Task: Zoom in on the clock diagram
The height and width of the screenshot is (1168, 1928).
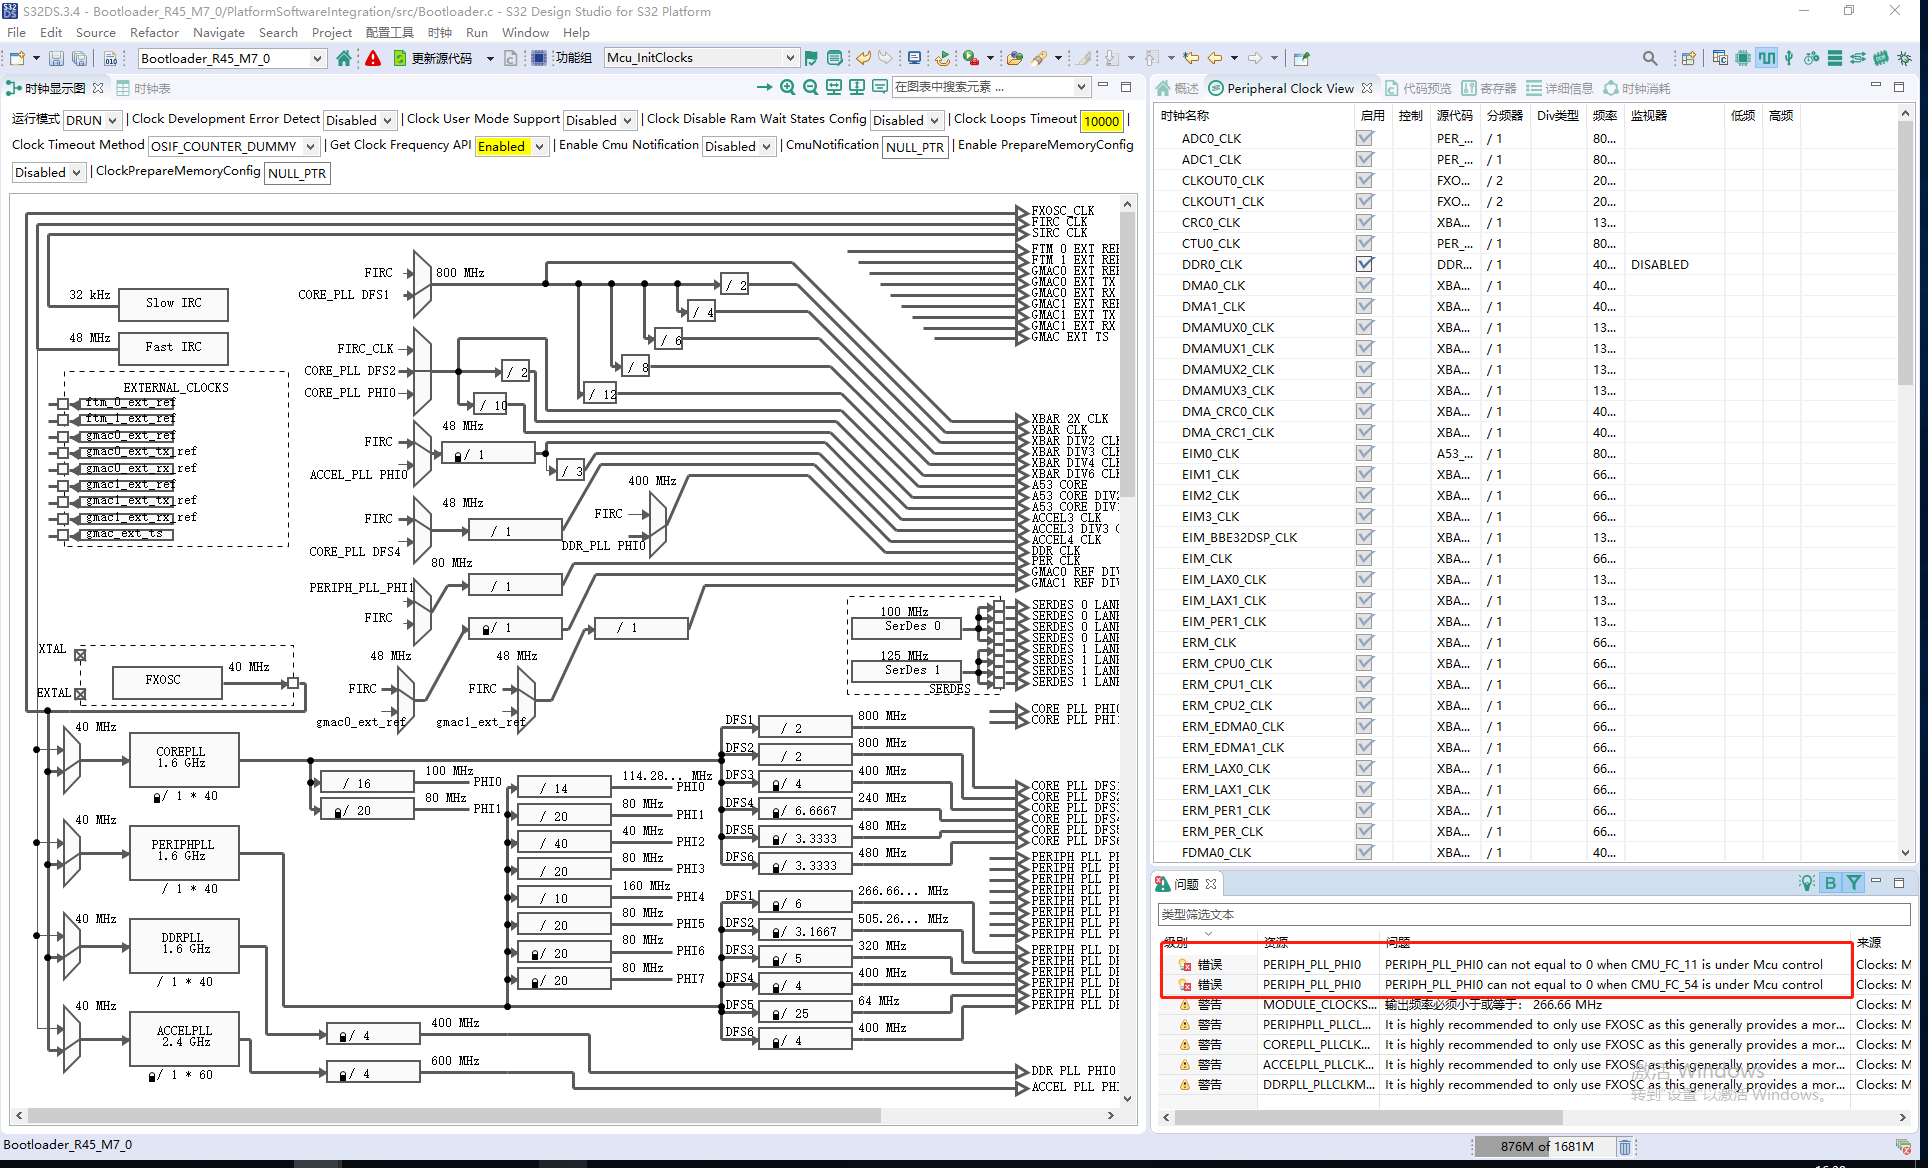Action: tap(787, 87)
